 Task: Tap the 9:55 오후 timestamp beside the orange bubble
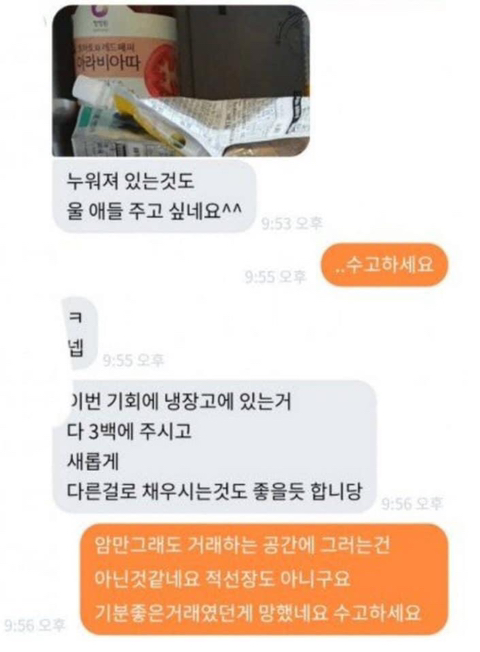275,276
